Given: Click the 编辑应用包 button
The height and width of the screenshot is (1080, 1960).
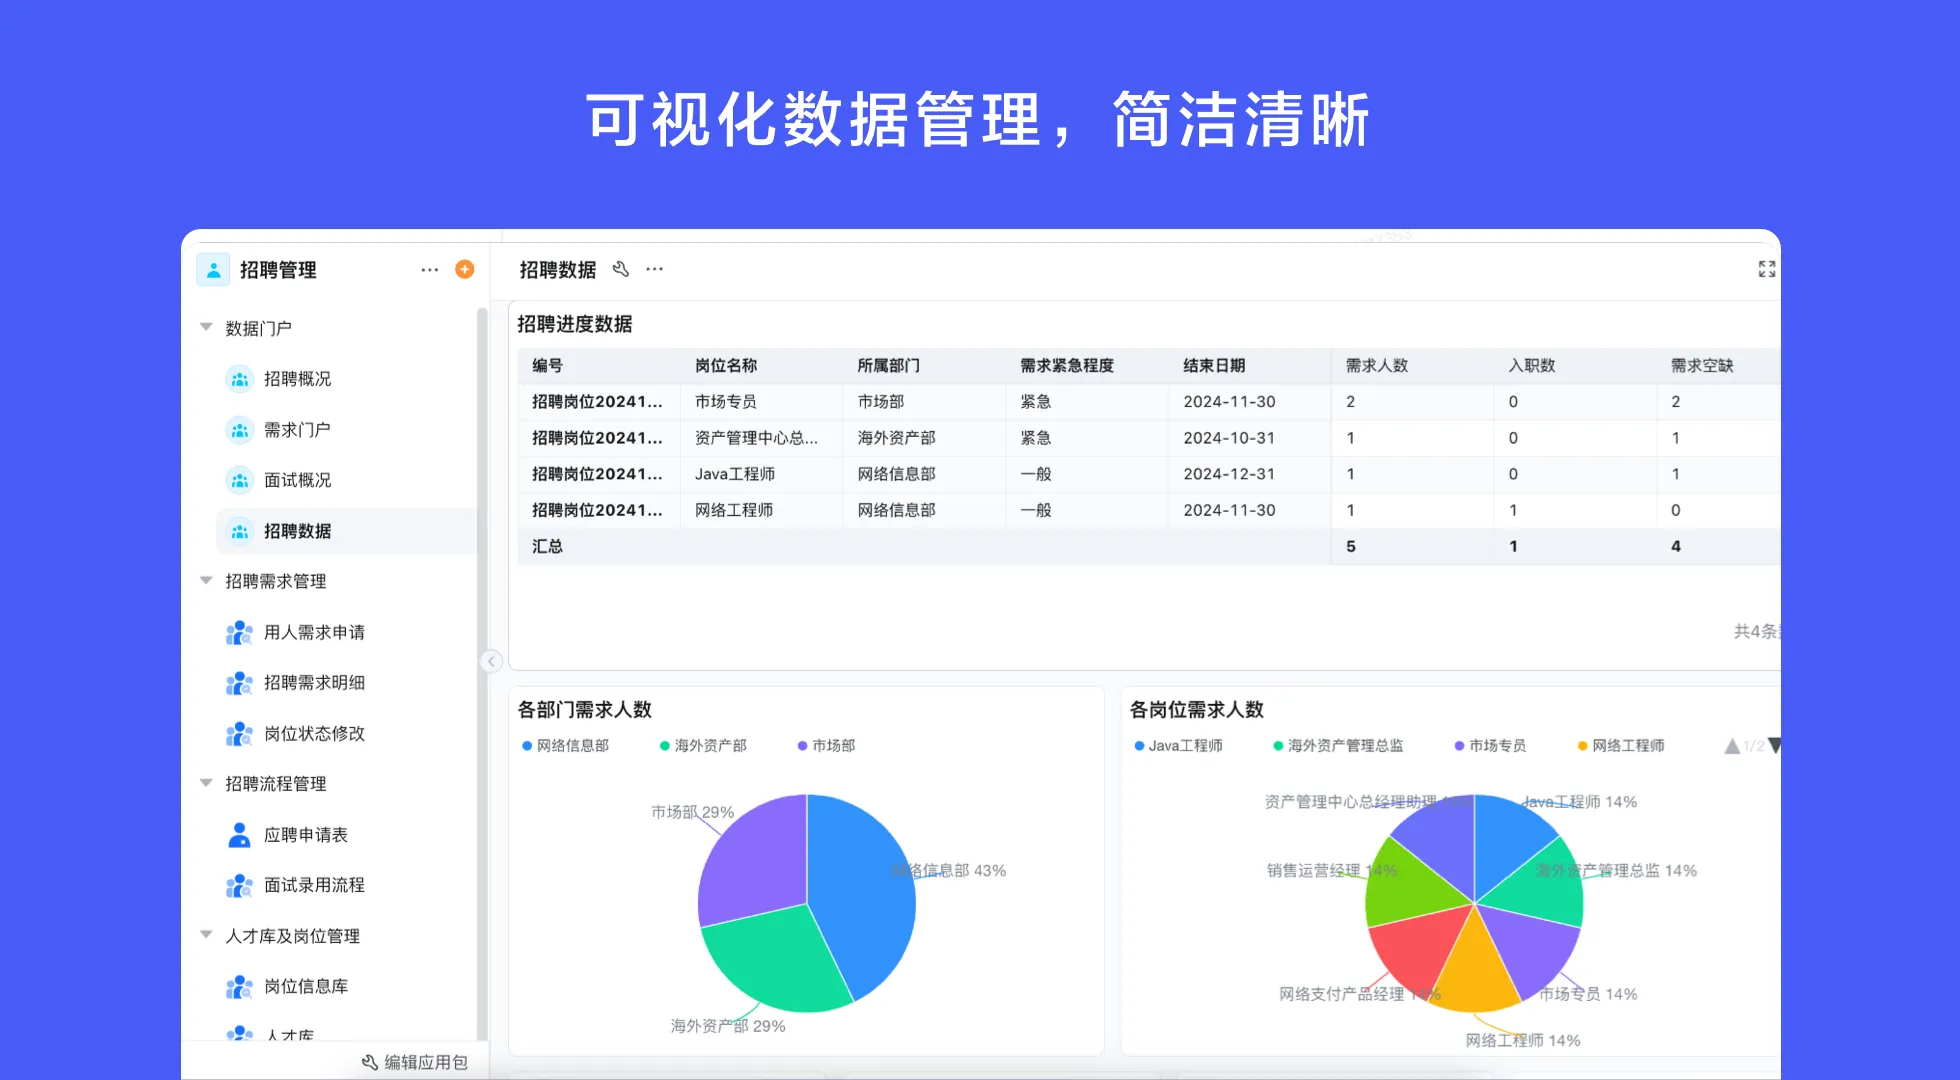Looking at the screenshot, I should click(x=415, y=1063).
